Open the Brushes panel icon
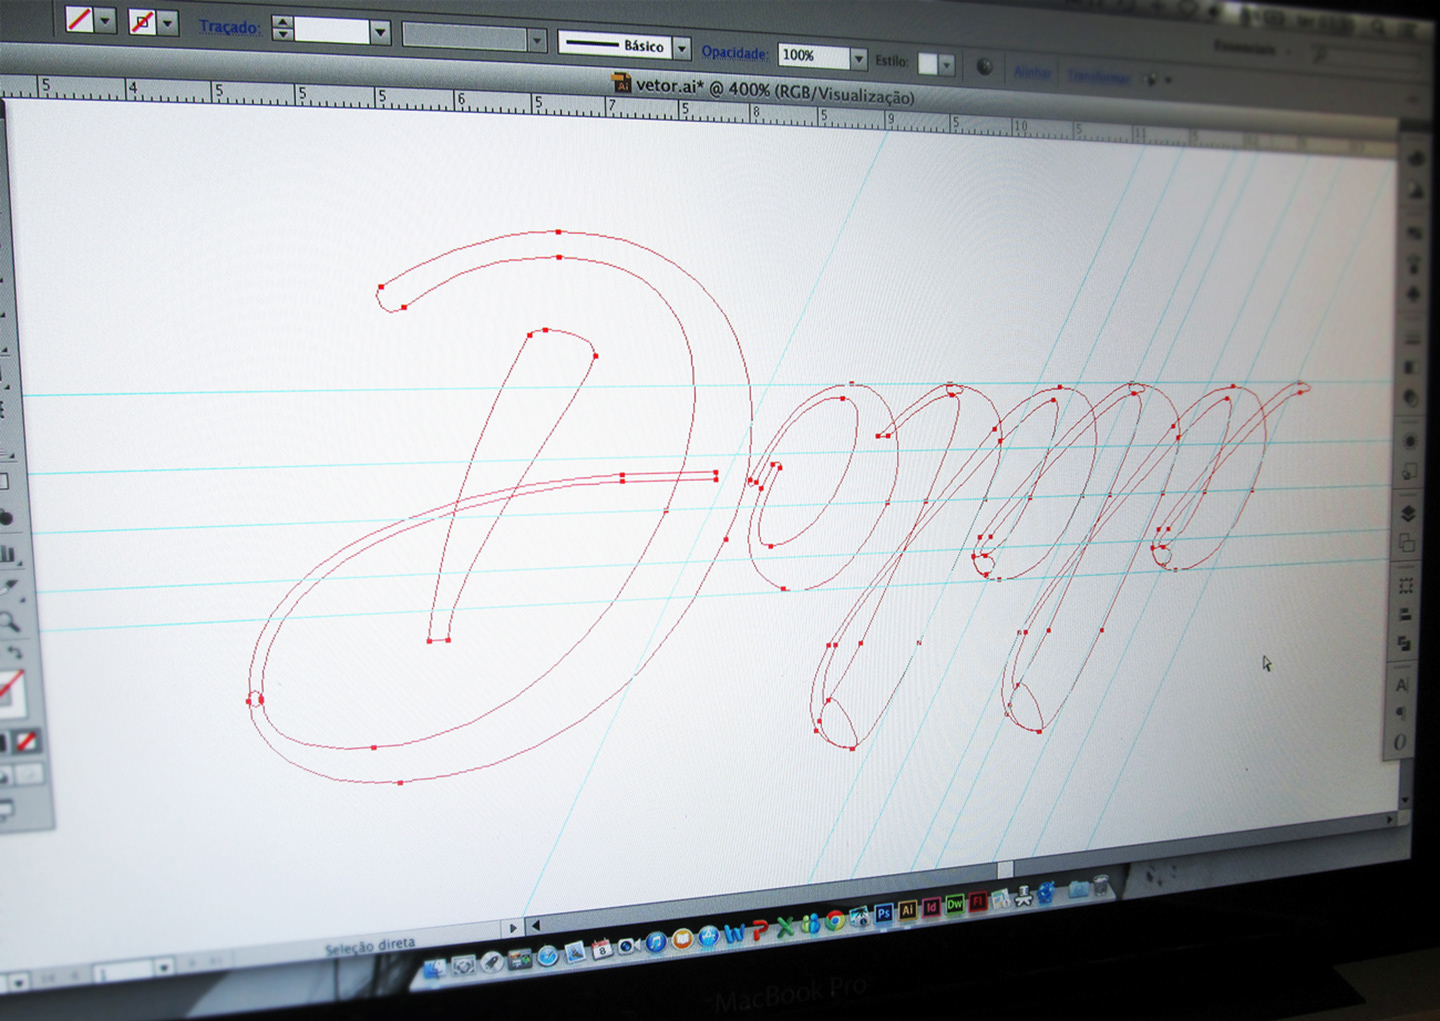Image resolution: width=1440 pixels, height=1021 pixels. (x=1414, y=263)
